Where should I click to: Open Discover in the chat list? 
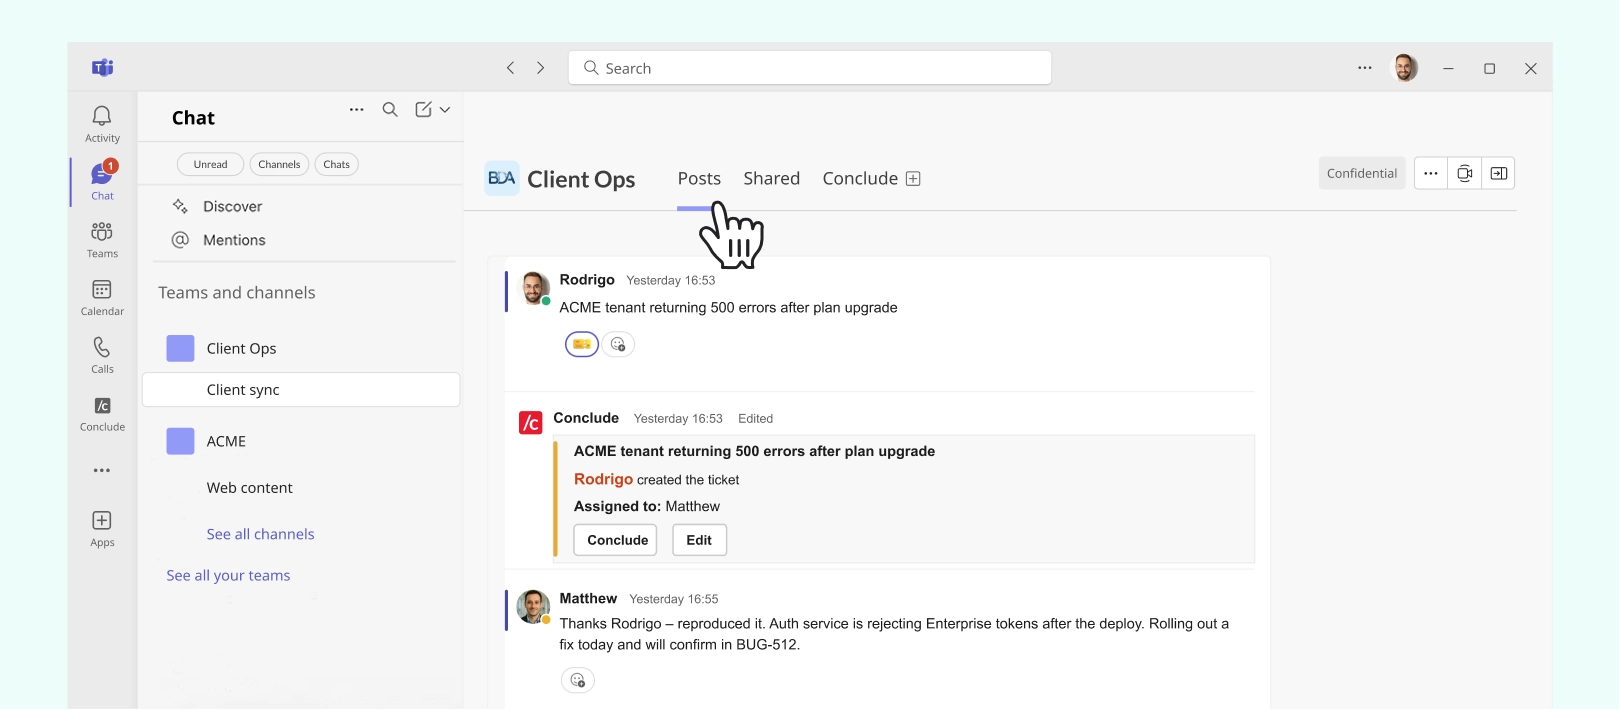coord(232,206)
